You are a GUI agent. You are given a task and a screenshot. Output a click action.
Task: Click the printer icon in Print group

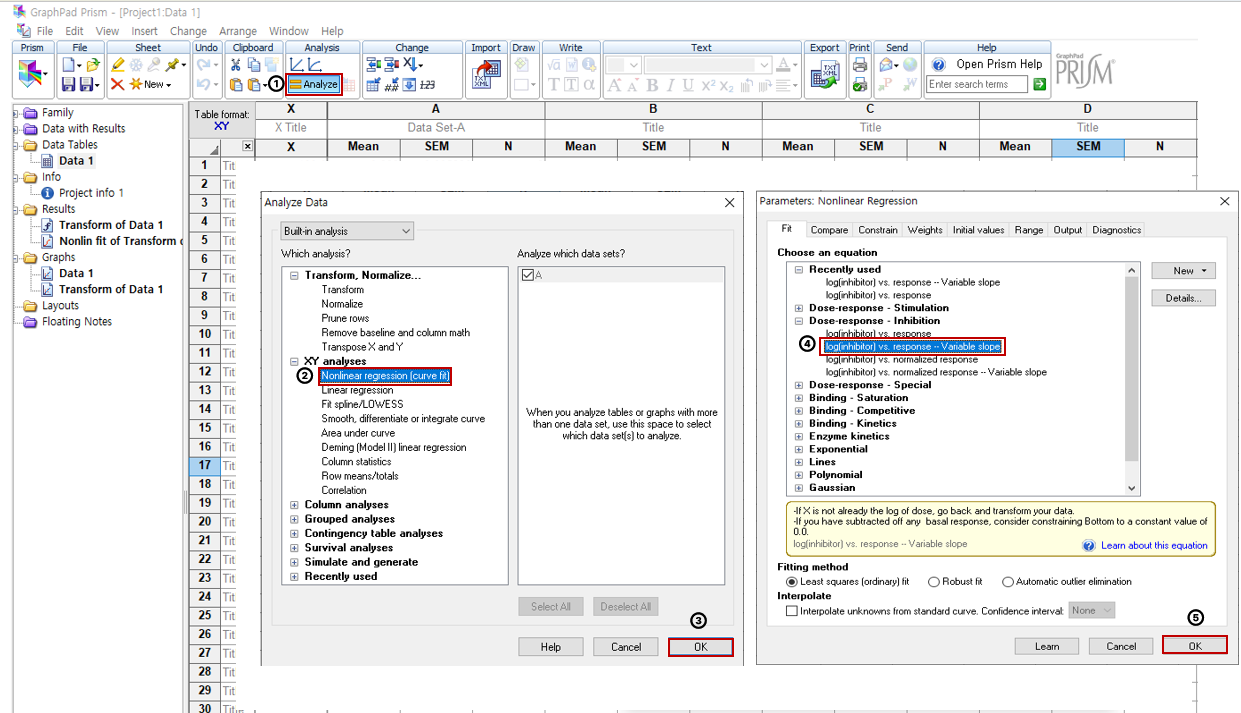pos(859,65)
